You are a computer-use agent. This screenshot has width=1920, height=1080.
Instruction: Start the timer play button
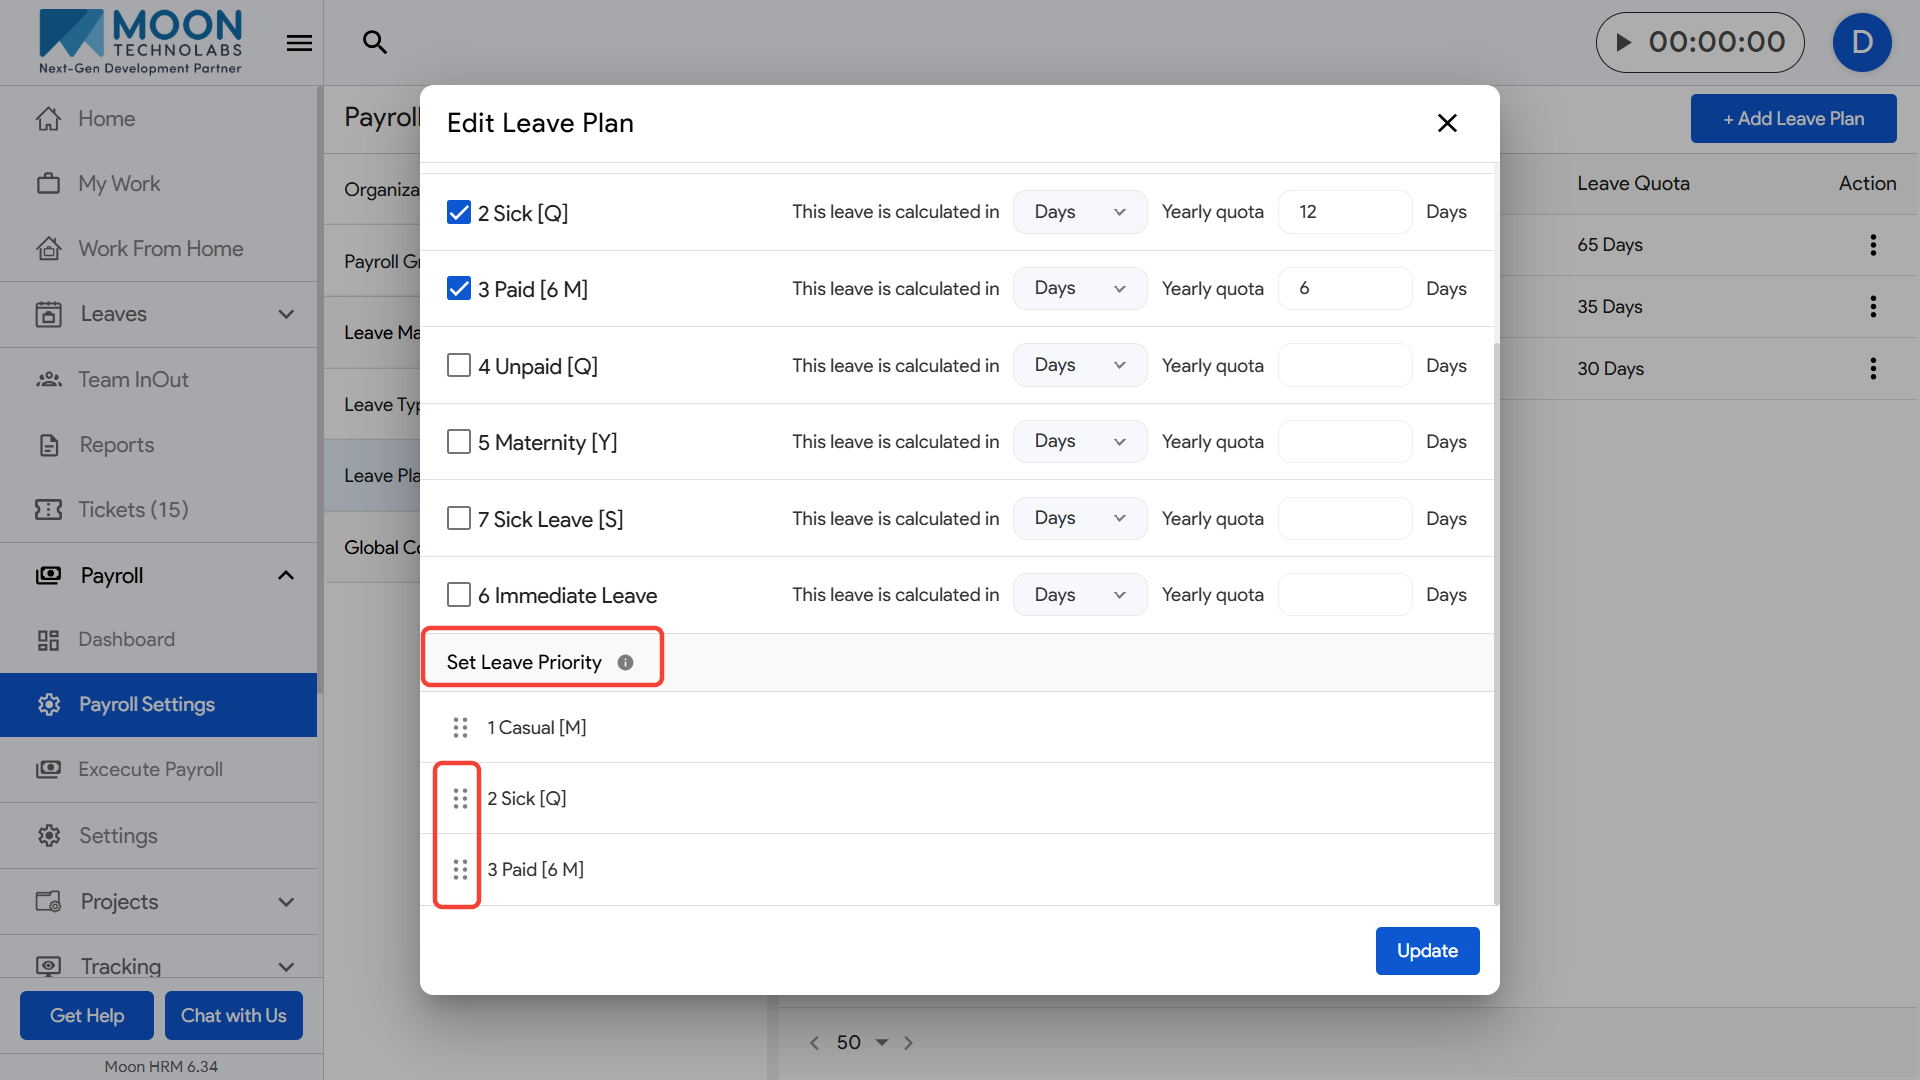[1624, 42]
